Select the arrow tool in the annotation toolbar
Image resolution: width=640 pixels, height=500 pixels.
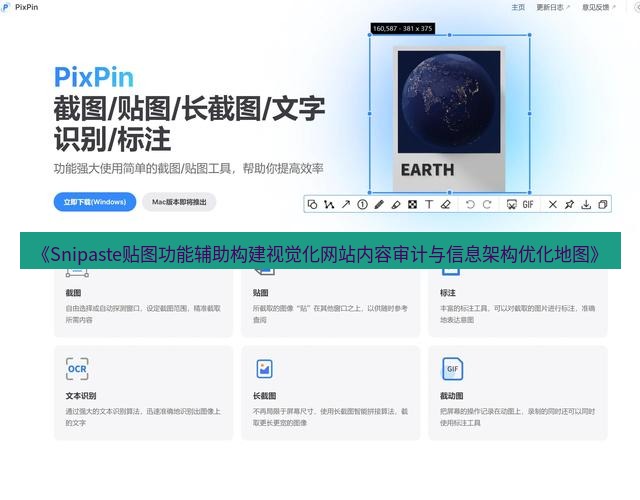pos(346,204)
